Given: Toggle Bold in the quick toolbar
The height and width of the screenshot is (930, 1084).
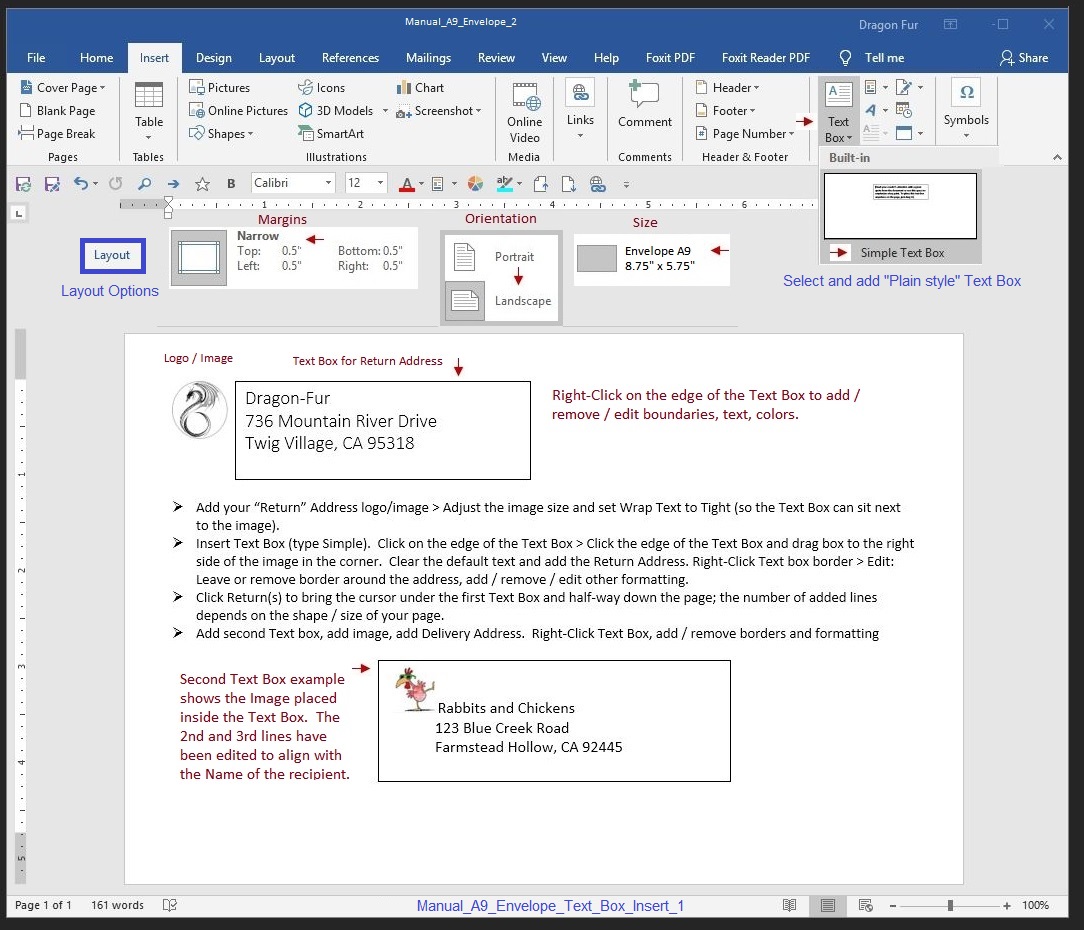Looking at the screenshot, I should pos(231,184).
